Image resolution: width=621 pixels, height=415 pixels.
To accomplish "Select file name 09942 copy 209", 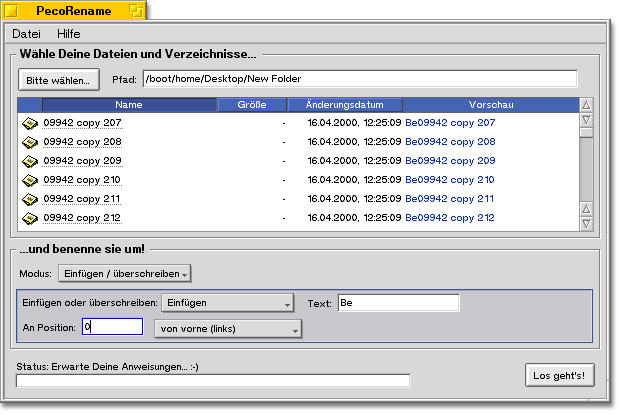I will click(x=82, y=161).
